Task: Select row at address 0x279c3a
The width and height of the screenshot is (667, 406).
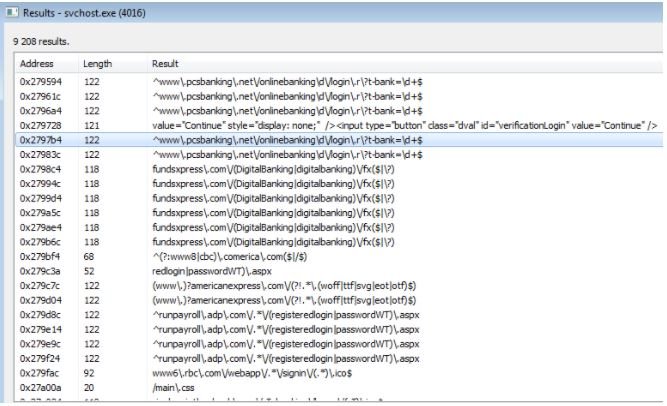Action: click(x=339, y=271)
